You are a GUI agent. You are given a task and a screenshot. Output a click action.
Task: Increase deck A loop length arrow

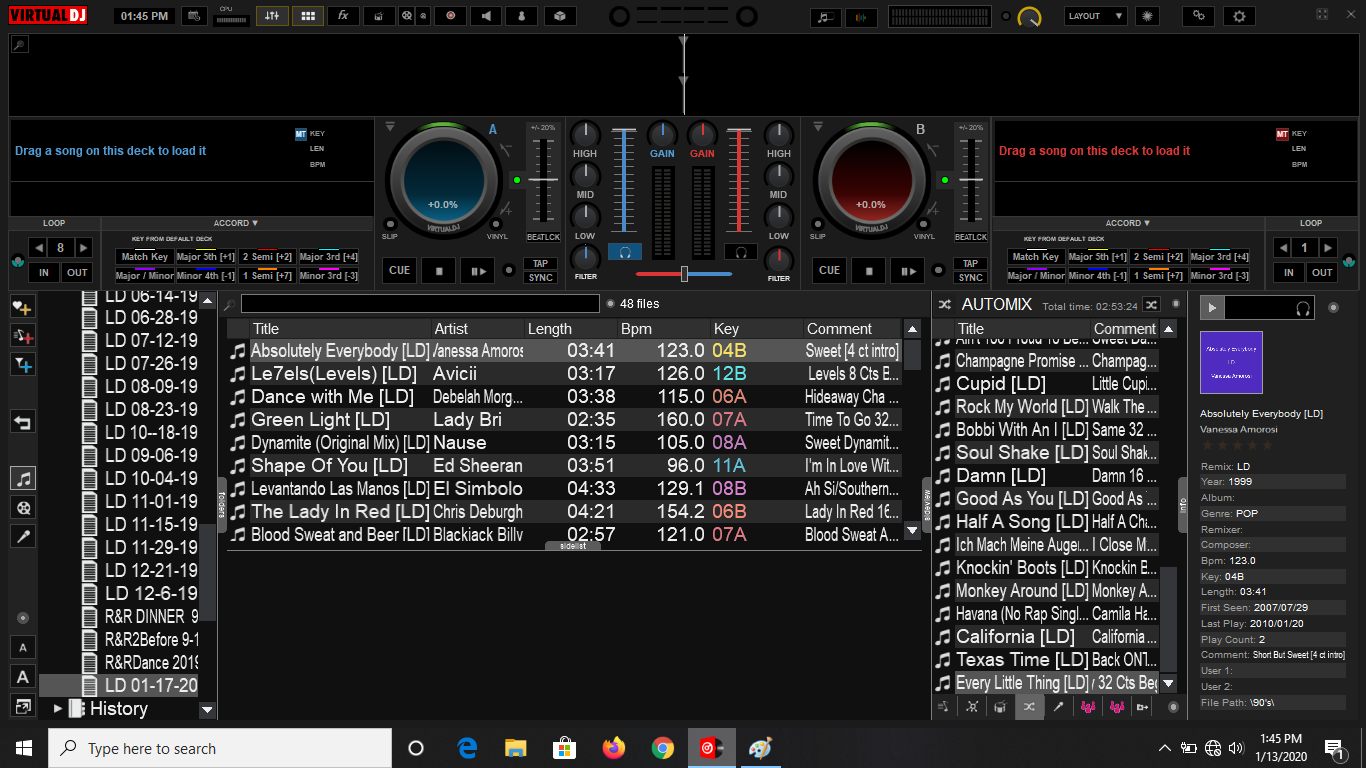(83, 248)
